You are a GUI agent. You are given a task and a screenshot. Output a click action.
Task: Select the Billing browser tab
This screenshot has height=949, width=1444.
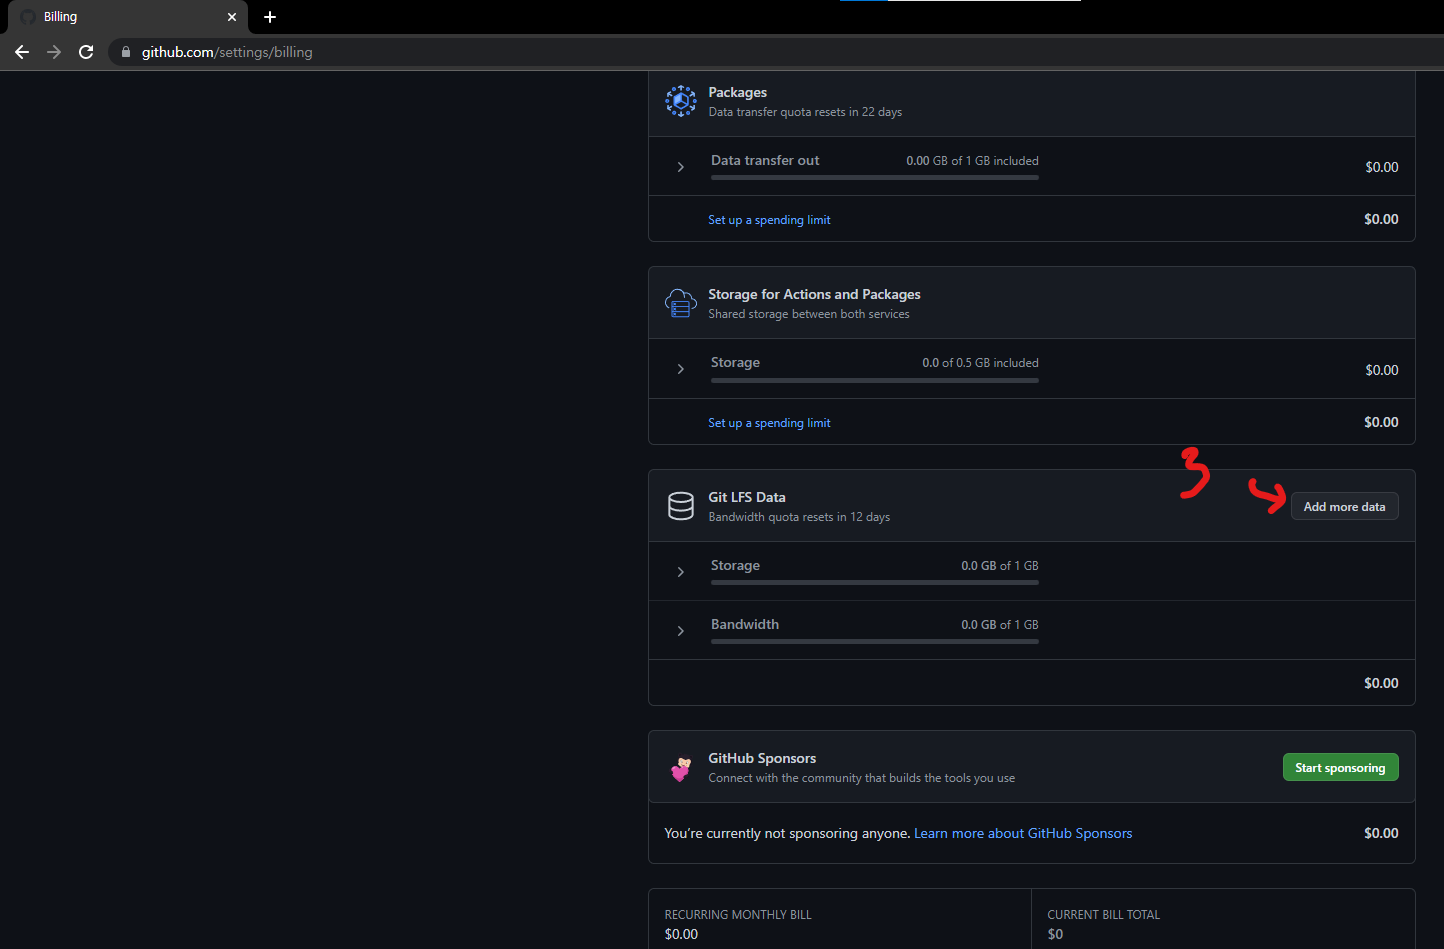tap(128, 17)
